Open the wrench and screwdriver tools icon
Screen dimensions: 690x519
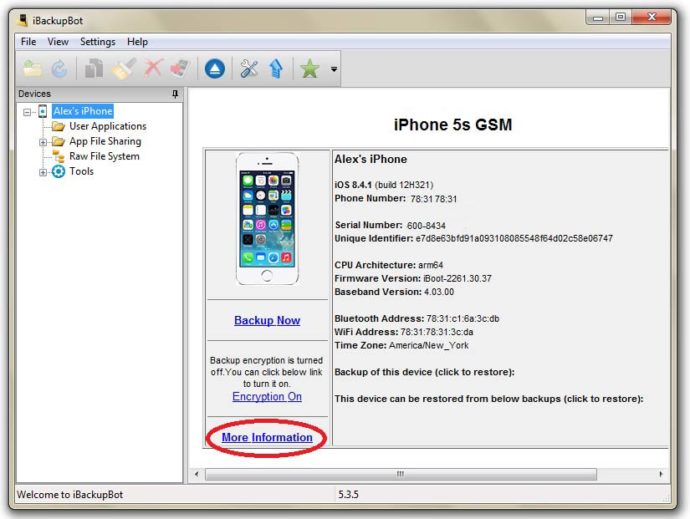coord(249,69)
